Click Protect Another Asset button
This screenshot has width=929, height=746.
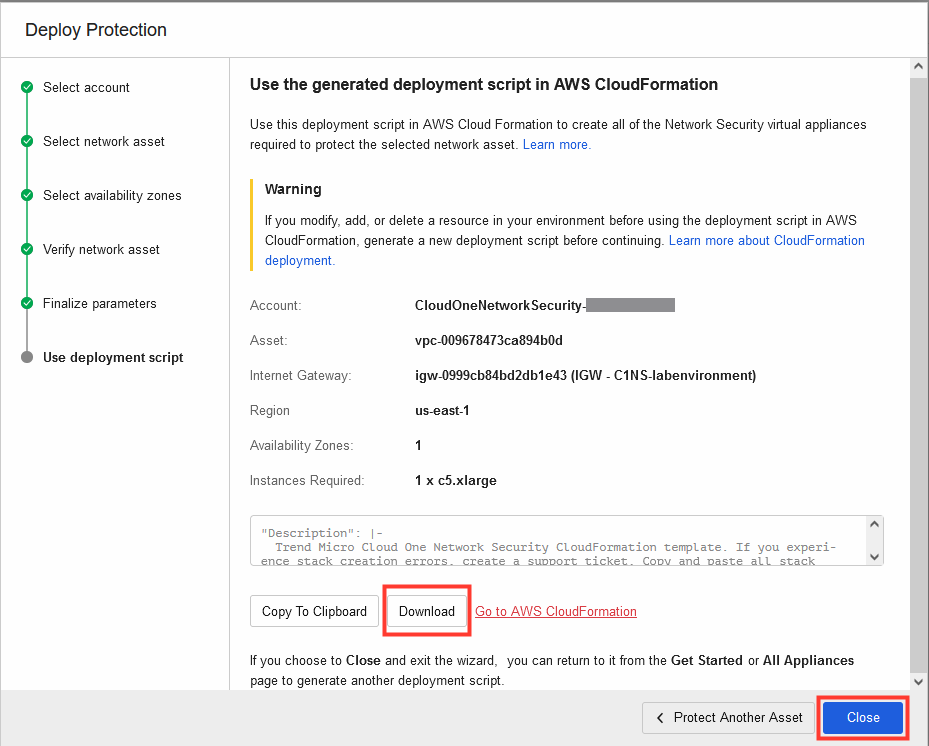point(729,718)
